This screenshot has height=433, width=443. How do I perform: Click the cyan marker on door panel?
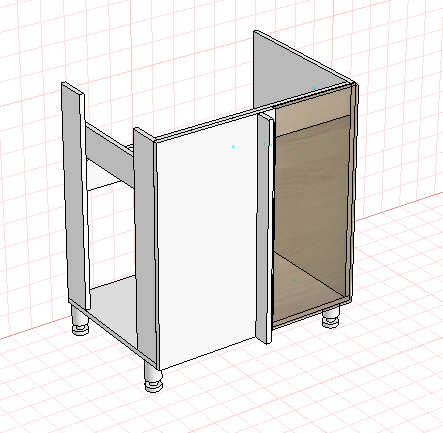coord(233,146)
